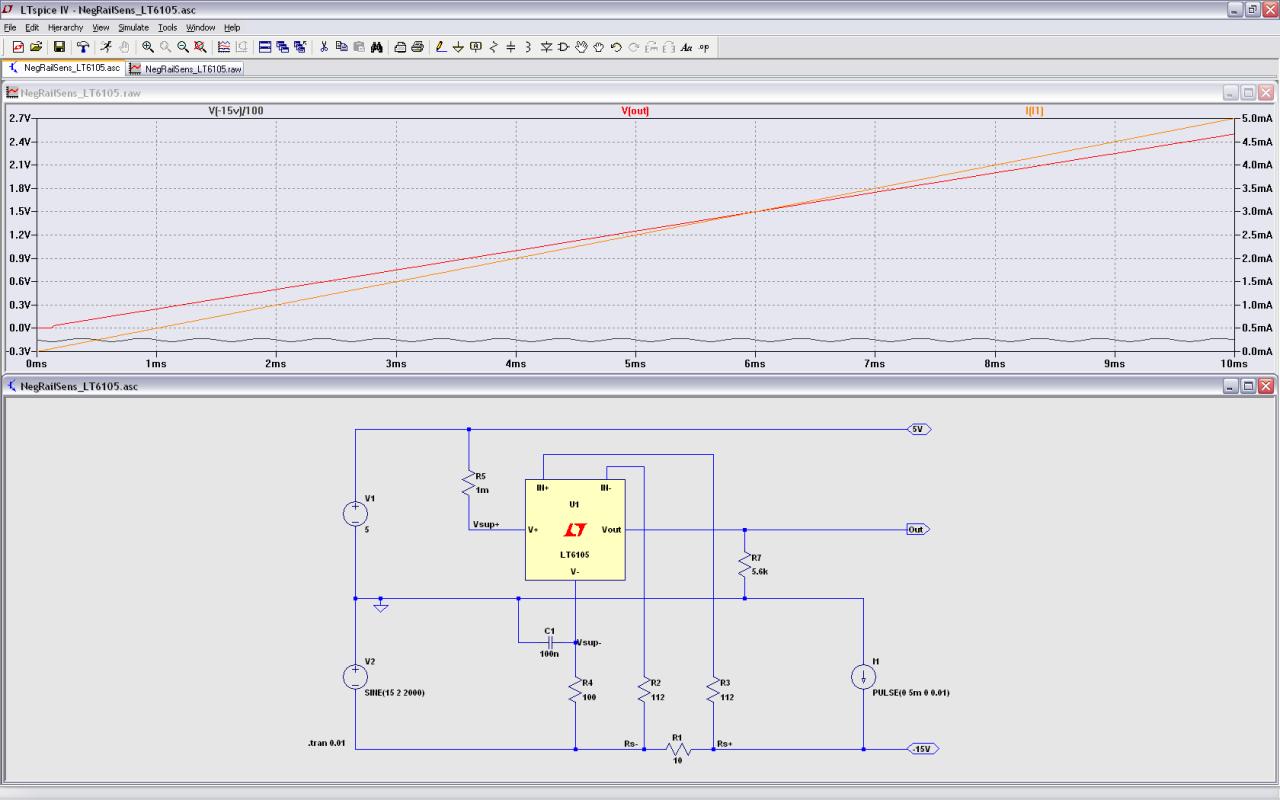Click the .tran 0.01 directive text
Viewport: 1280px width, 800px height.
pos(327,743)
